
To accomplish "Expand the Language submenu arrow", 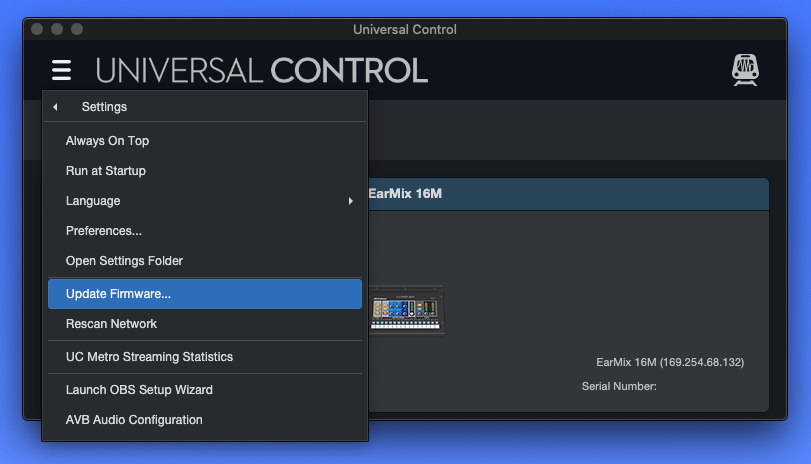I will coord(351,201).
